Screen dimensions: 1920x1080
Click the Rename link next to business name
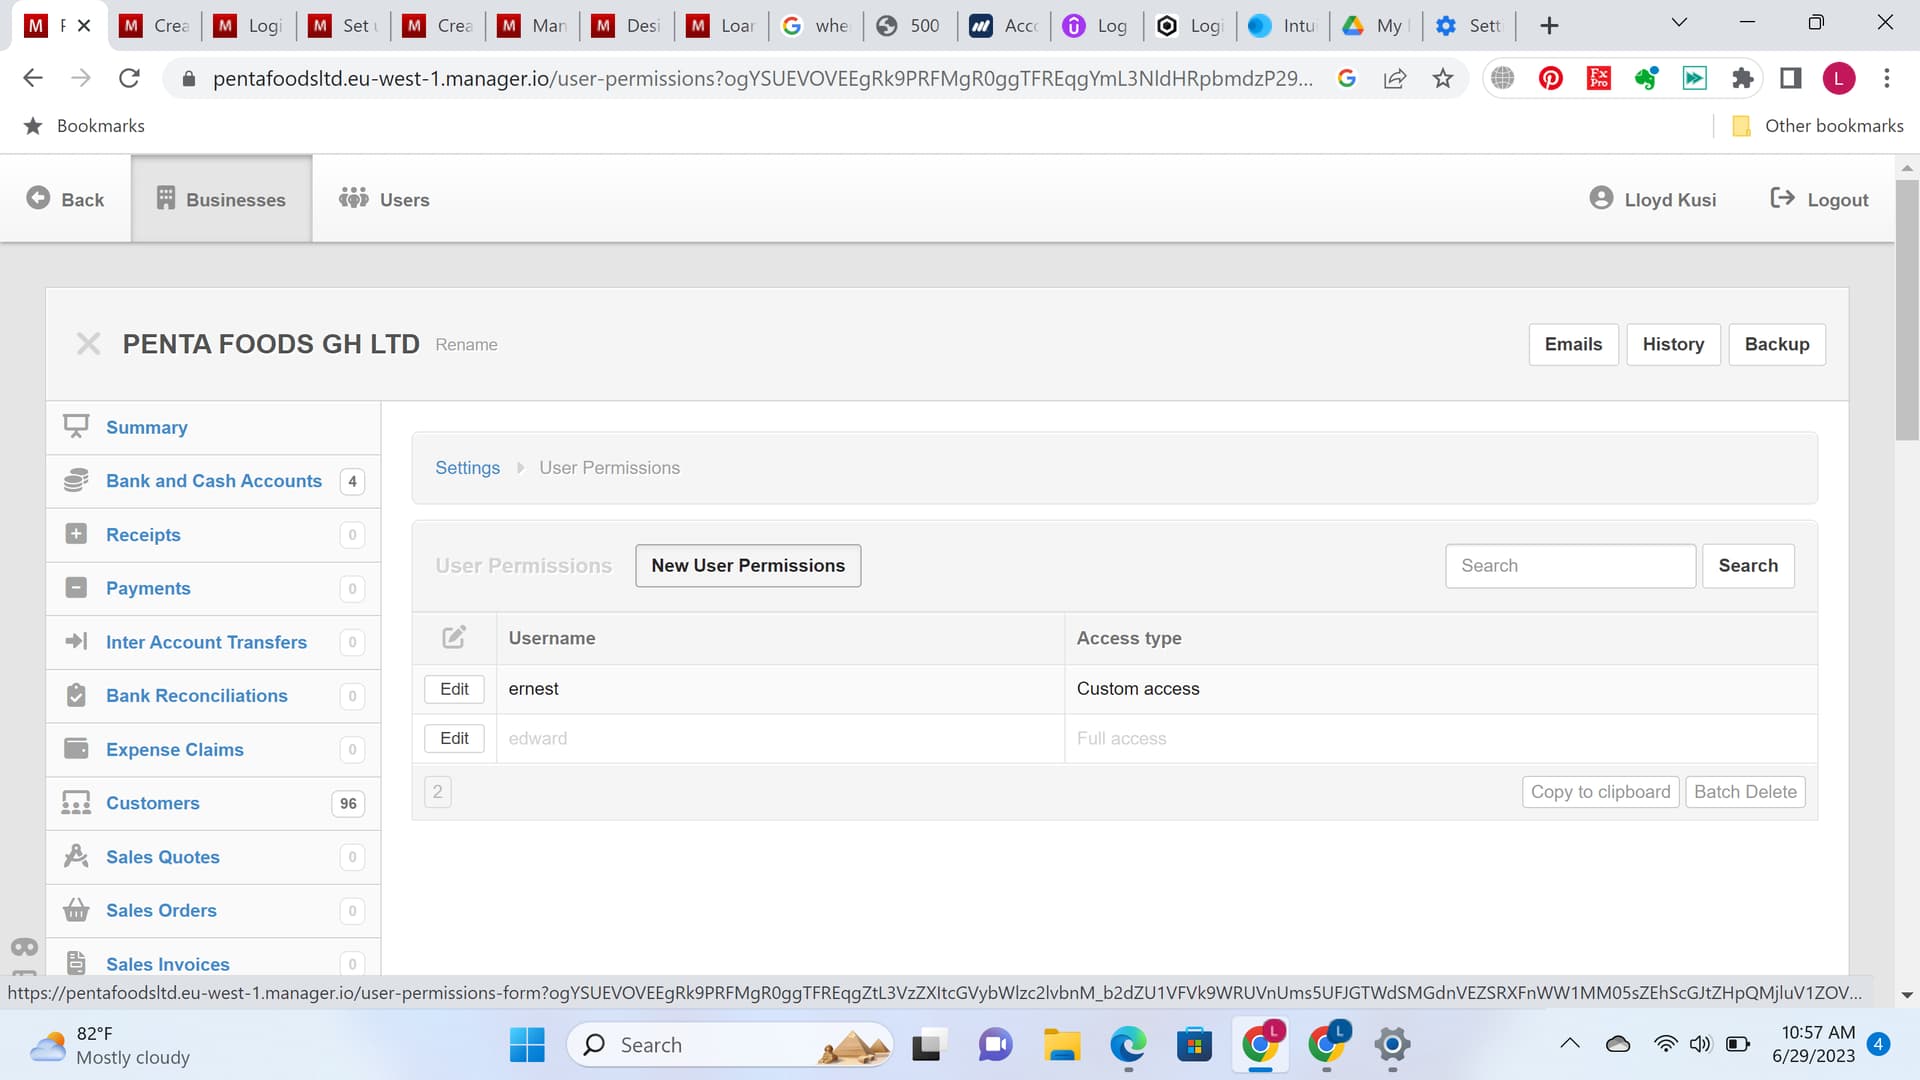pos(466,344)
